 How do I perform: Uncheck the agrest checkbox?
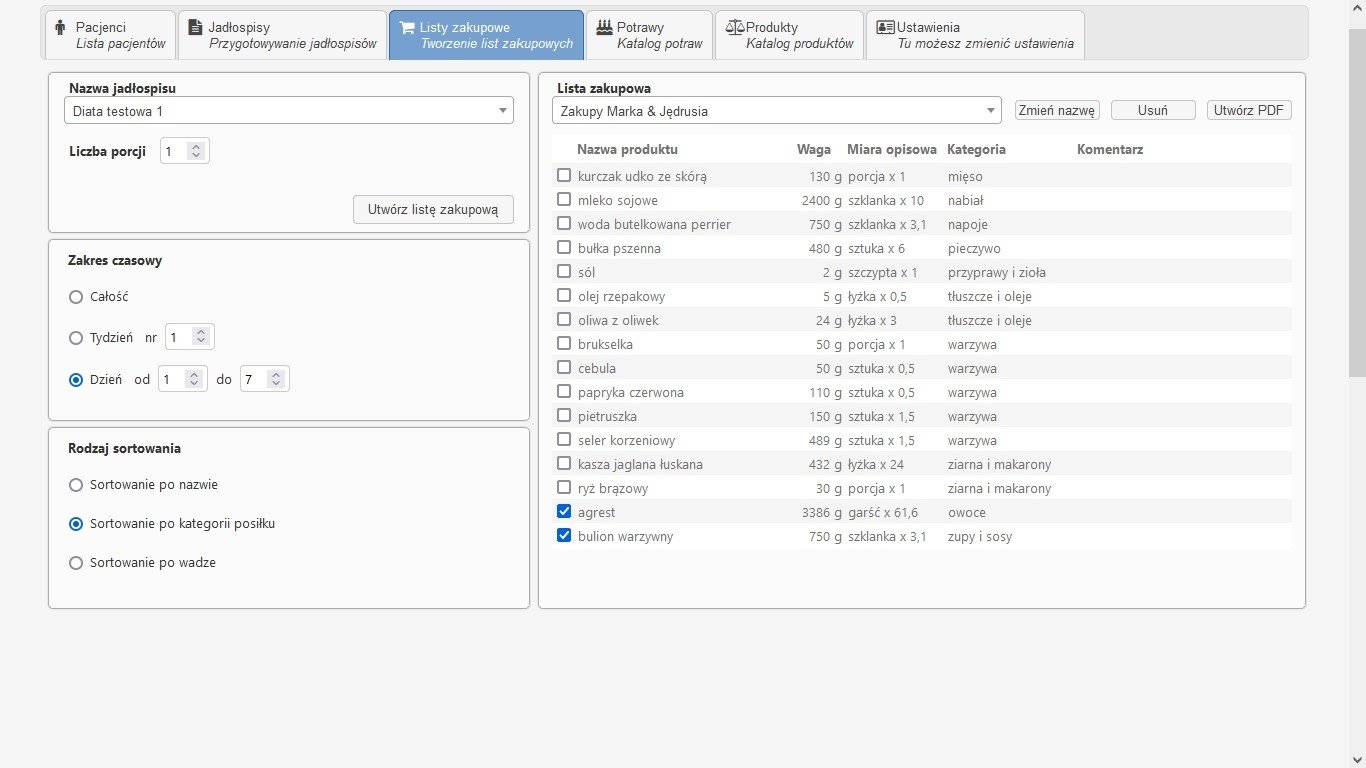point(564,511)
